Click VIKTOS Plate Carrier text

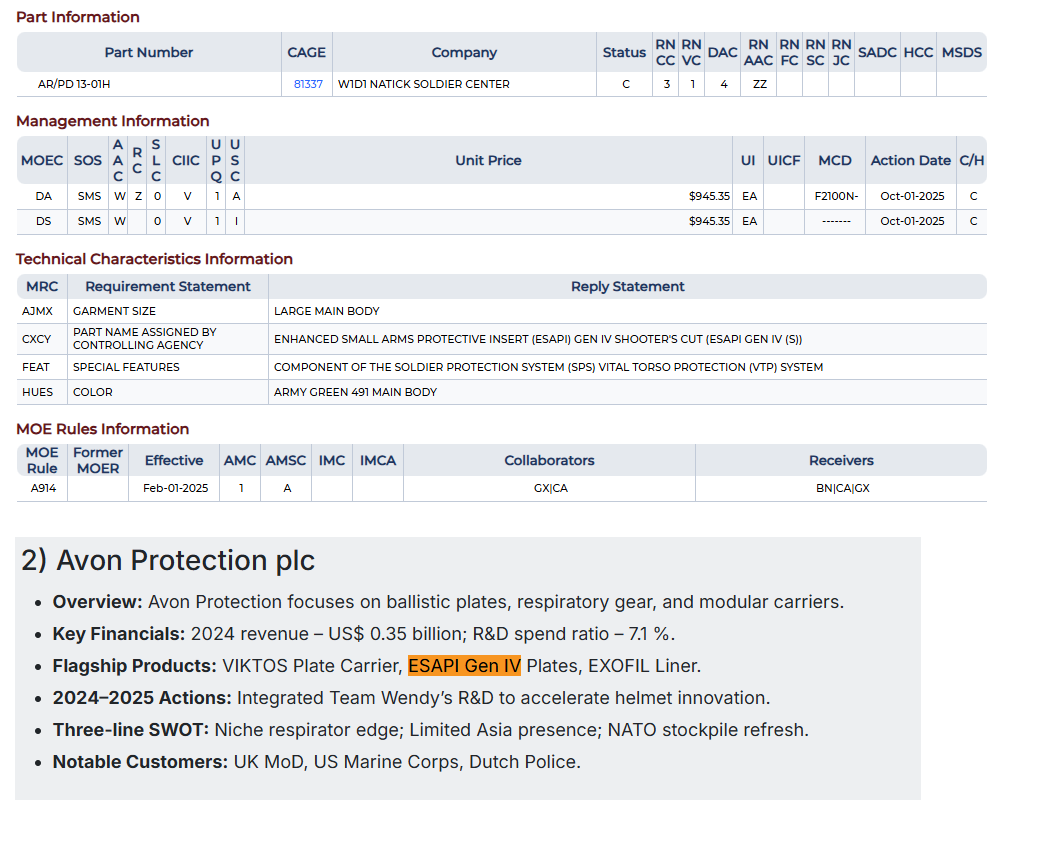pos(312,666)
